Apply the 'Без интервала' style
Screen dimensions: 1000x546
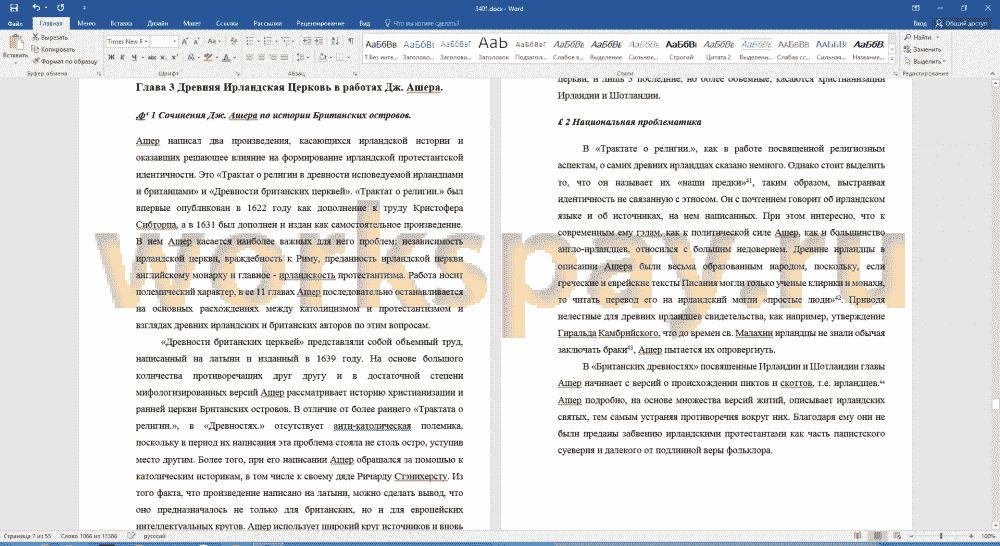tap(381, 49)
